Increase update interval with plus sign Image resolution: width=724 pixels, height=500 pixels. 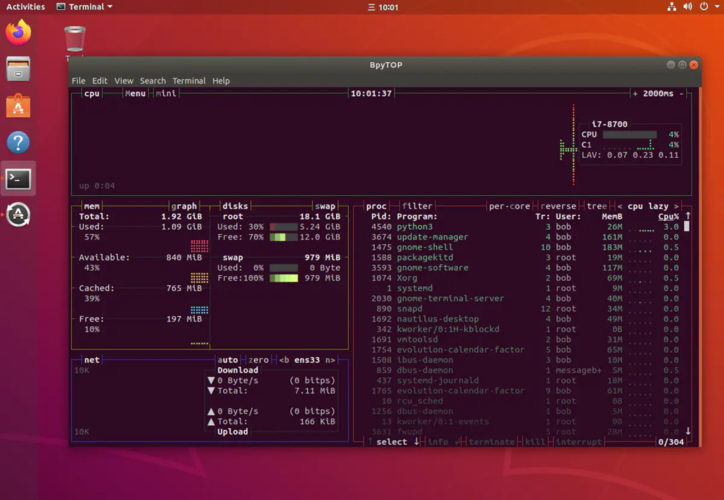635,93
